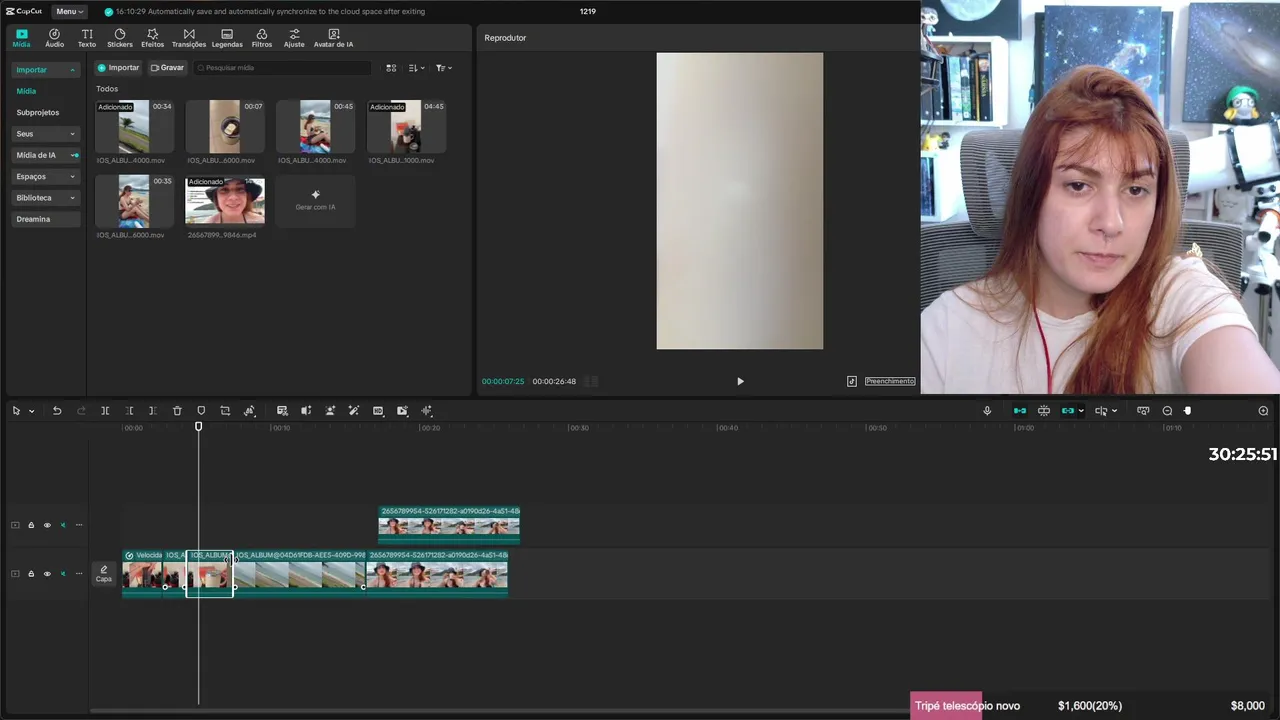Toggle auto snapping
The width and height of the screenshot is (1280, 720).
pyautogui.click(x=1044, y=411)
